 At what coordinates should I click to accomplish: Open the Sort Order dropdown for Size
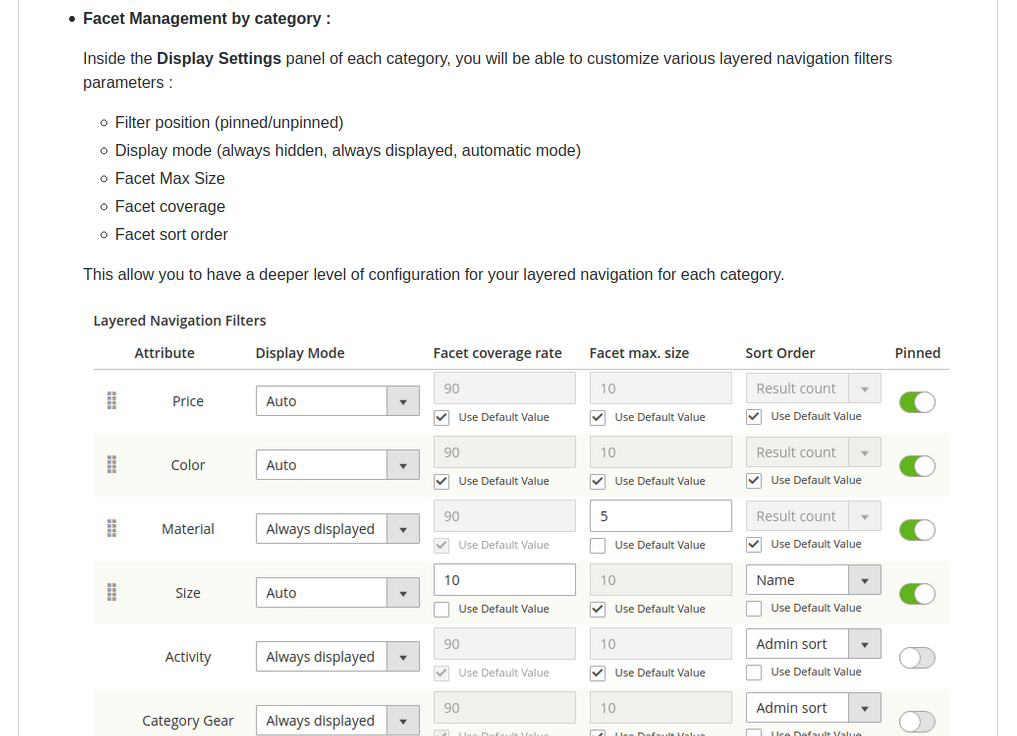[864, 579]
